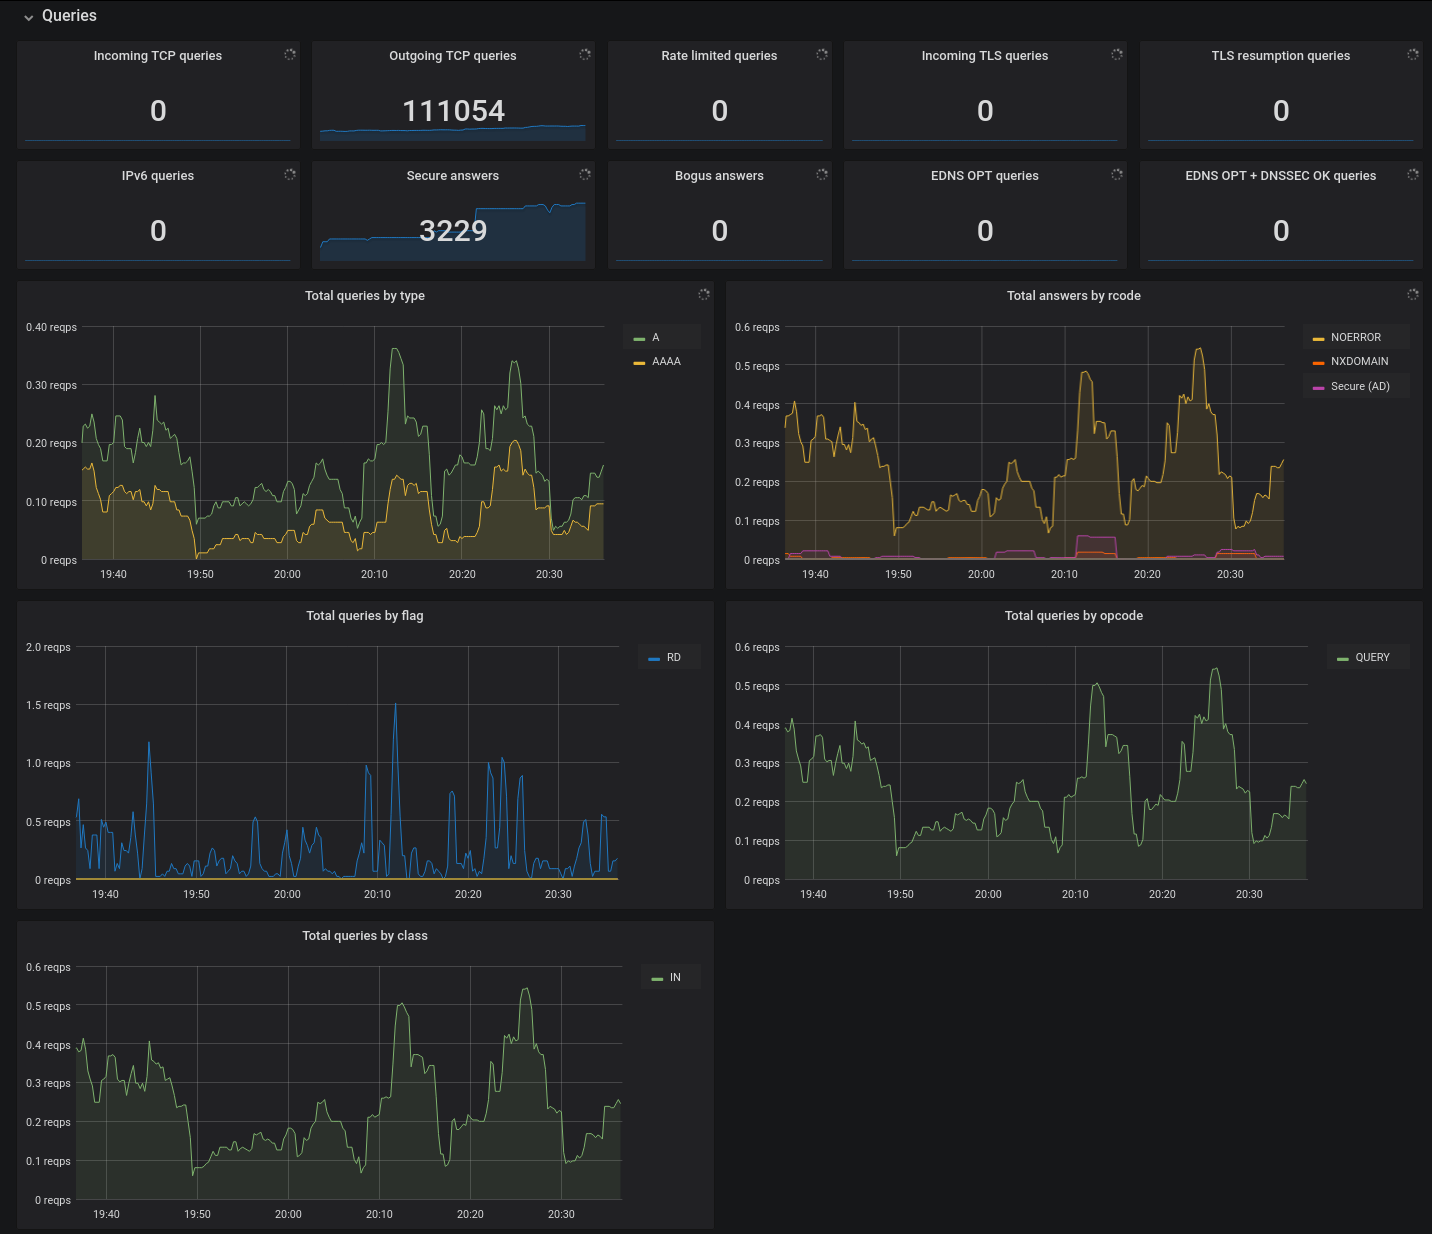Click the yellow color swatch beside AAAA
The height and width of the screenshot is (1234, 1432).
pyautogui.click(x=639, y=363)
